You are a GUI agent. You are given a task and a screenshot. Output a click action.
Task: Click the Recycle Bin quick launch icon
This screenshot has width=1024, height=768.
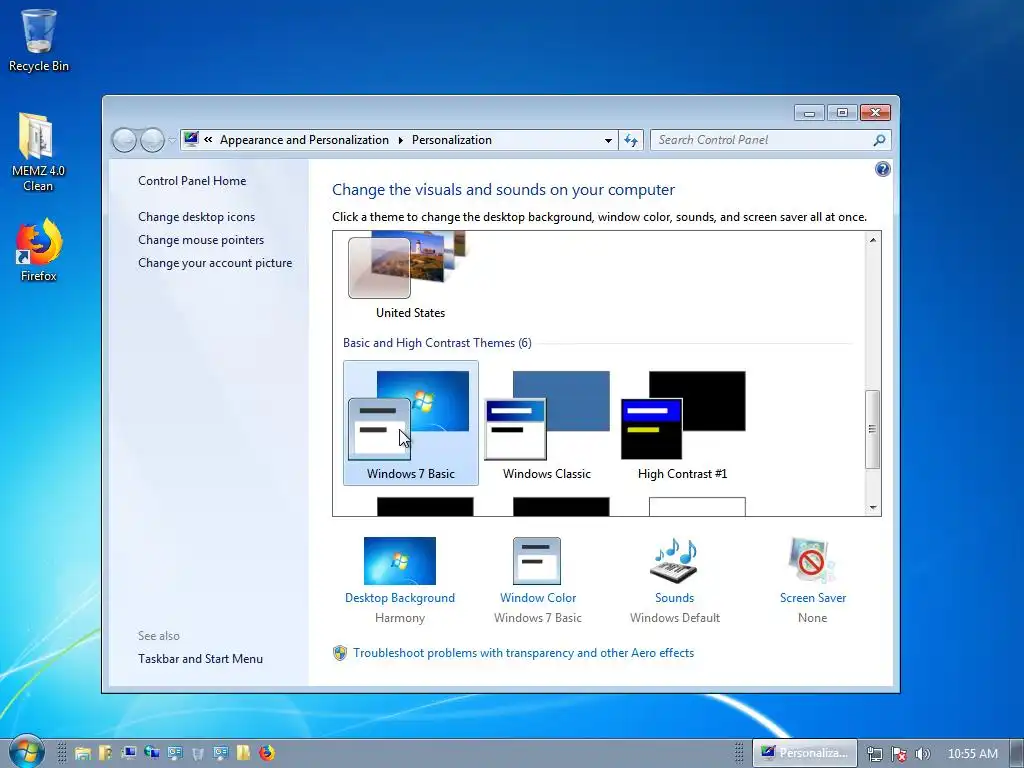(x=197, y=753)
